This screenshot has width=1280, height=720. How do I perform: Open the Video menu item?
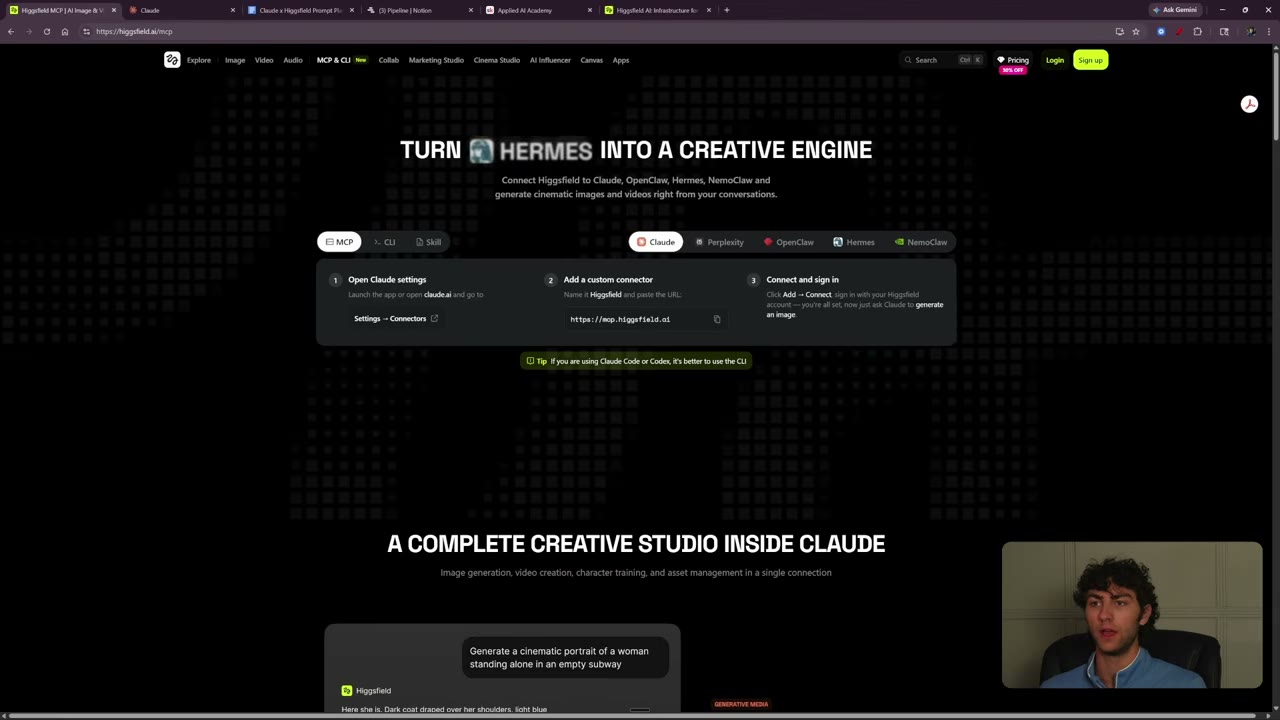coord(264,60)
